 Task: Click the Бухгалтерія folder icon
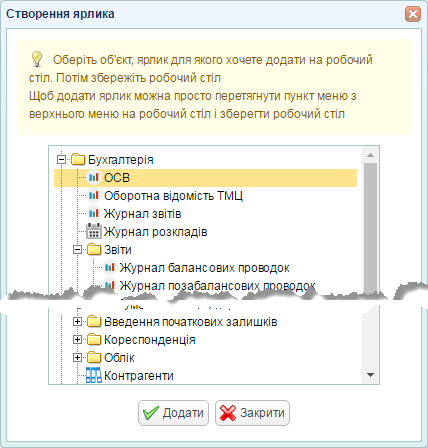point(78,159)
